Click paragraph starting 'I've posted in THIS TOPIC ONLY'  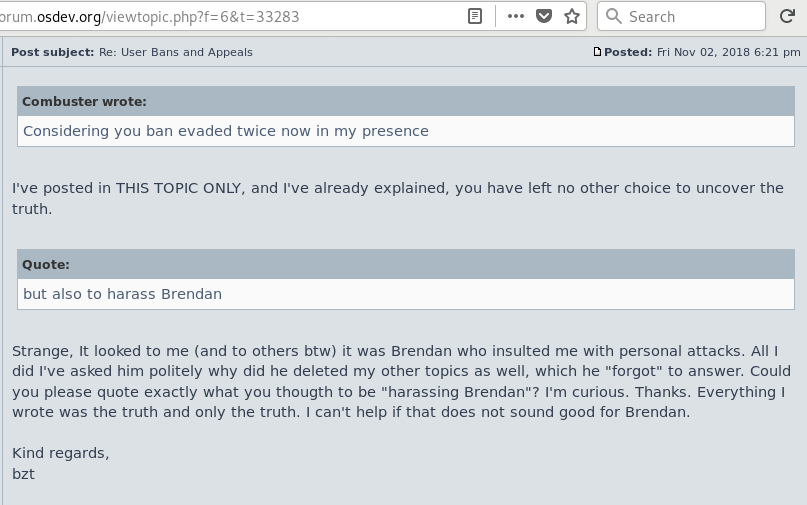(398, 198)
